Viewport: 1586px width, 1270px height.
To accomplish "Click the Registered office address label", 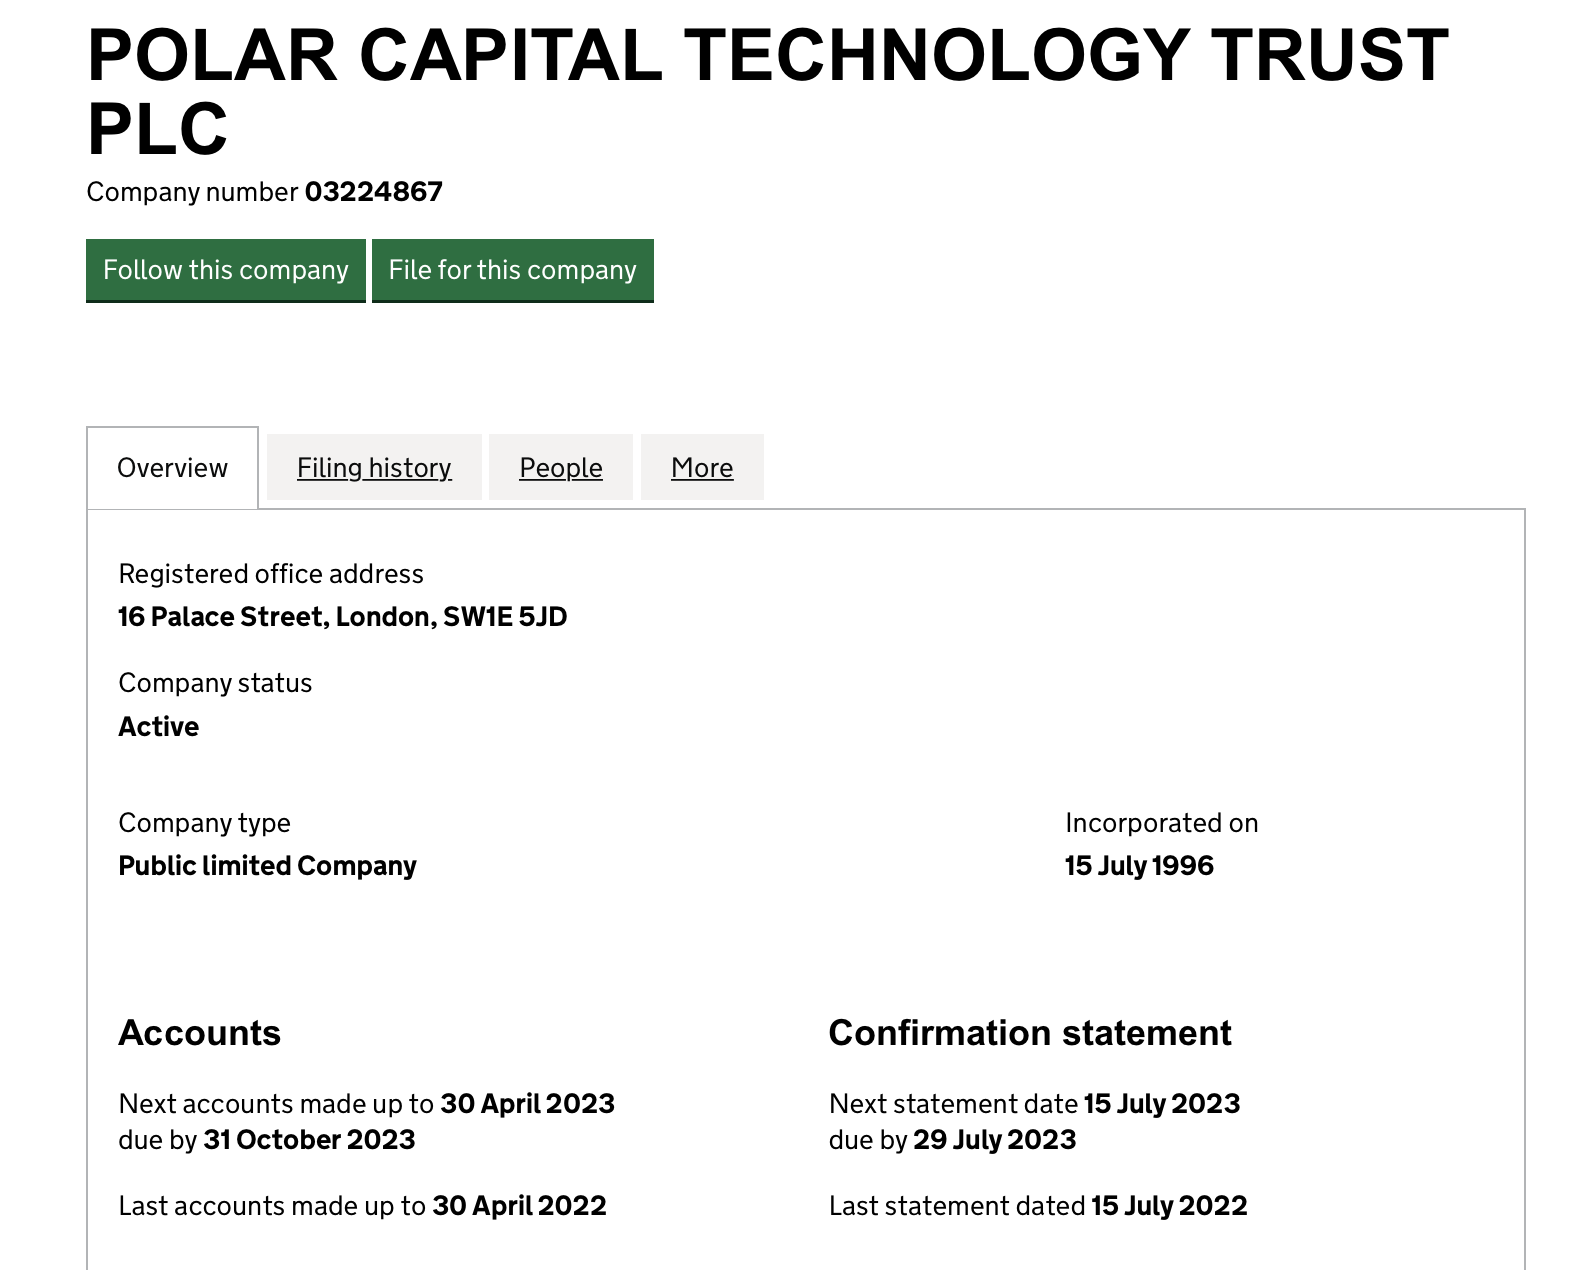I will coord(271,574).
